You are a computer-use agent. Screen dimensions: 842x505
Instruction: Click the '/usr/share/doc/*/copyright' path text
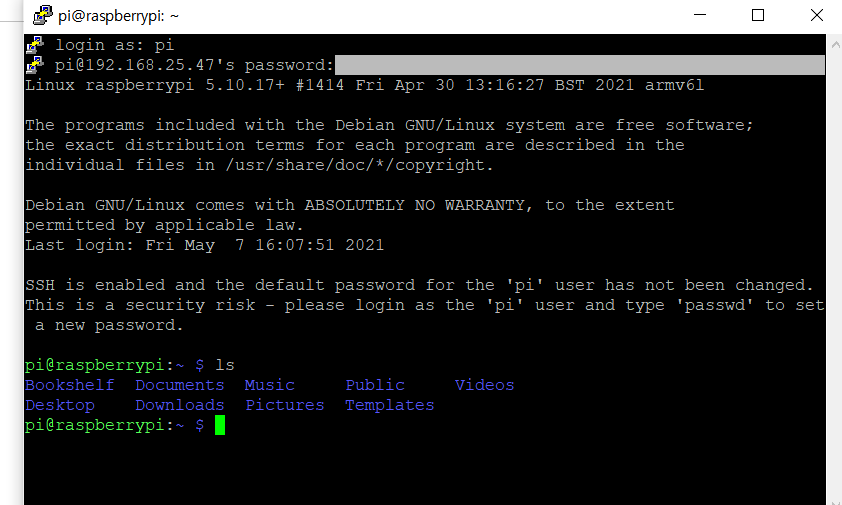(354, 165)
